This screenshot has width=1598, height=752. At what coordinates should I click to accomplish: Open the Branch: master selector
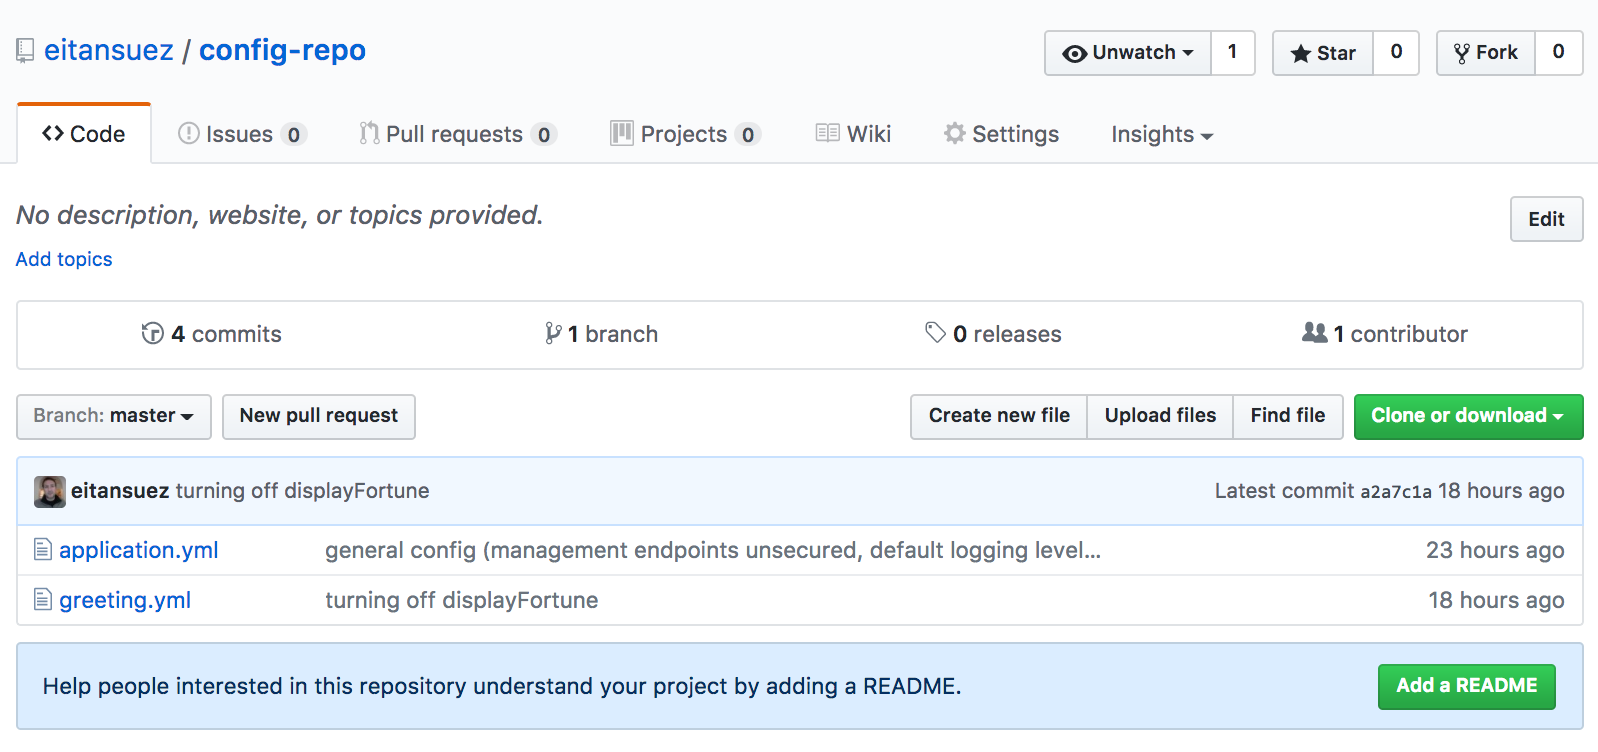[114, 416]
